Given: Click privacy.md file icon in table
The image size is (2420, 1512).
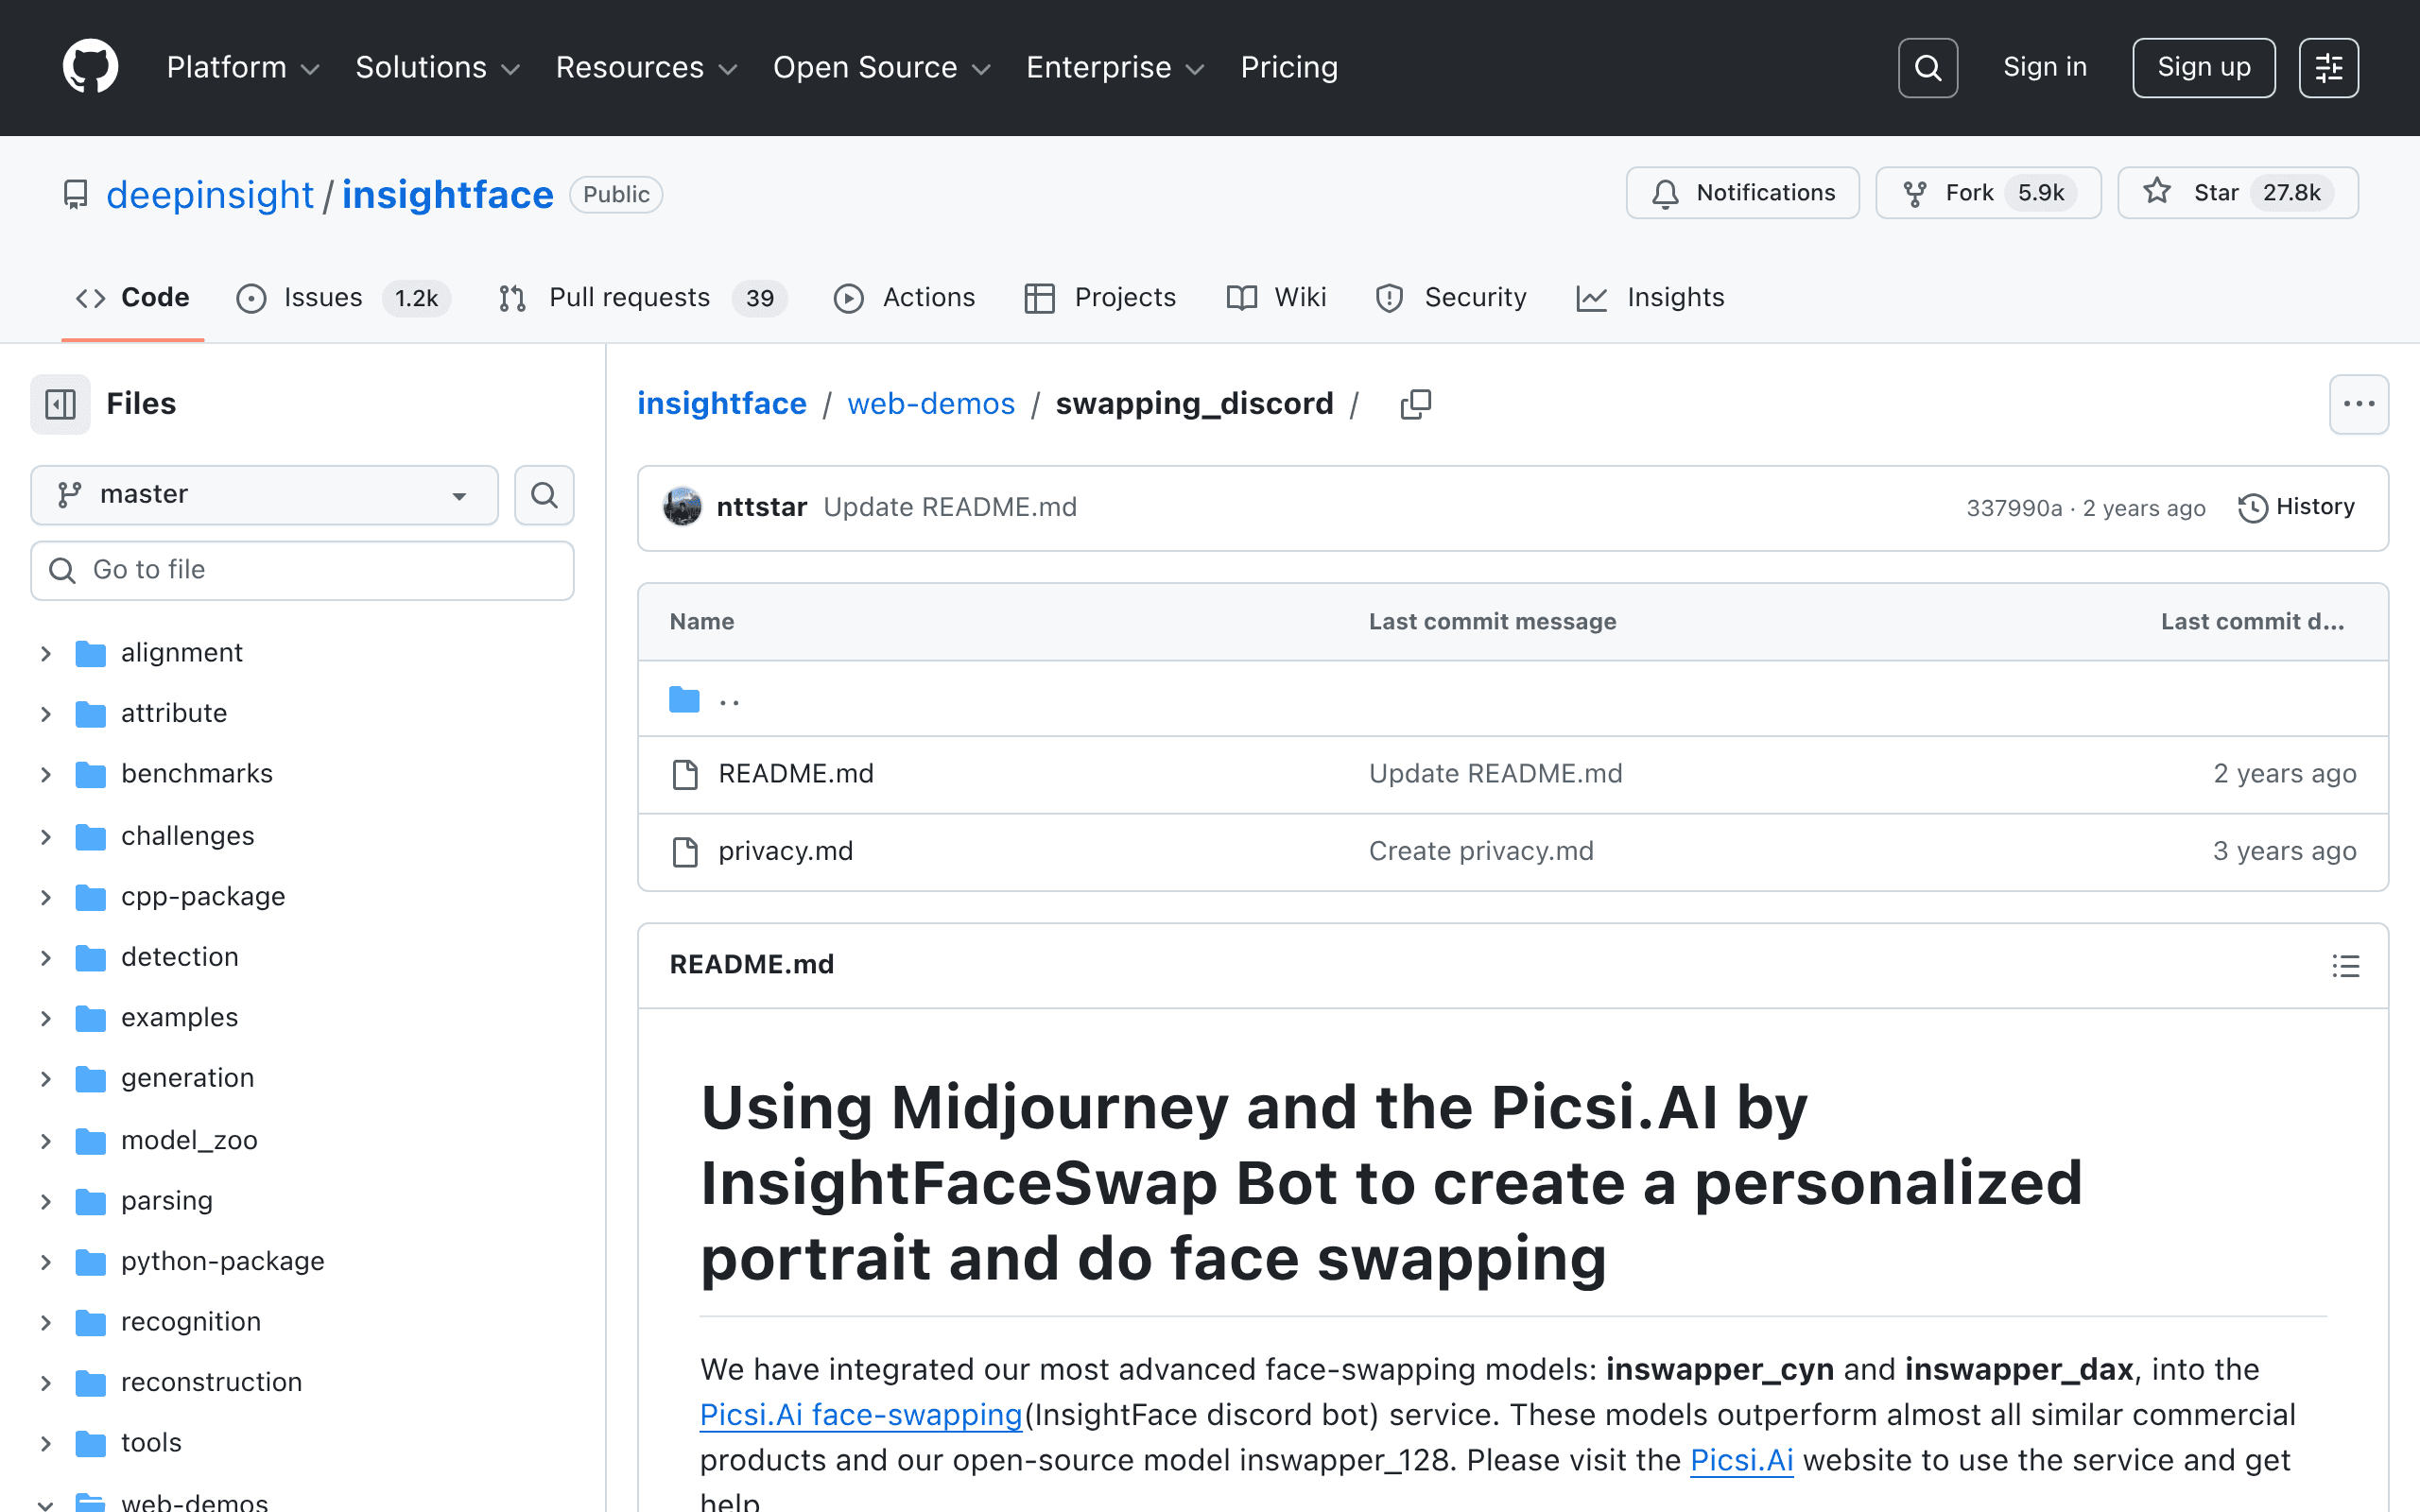Looking at the screenshot, I should tap(685, 852).
